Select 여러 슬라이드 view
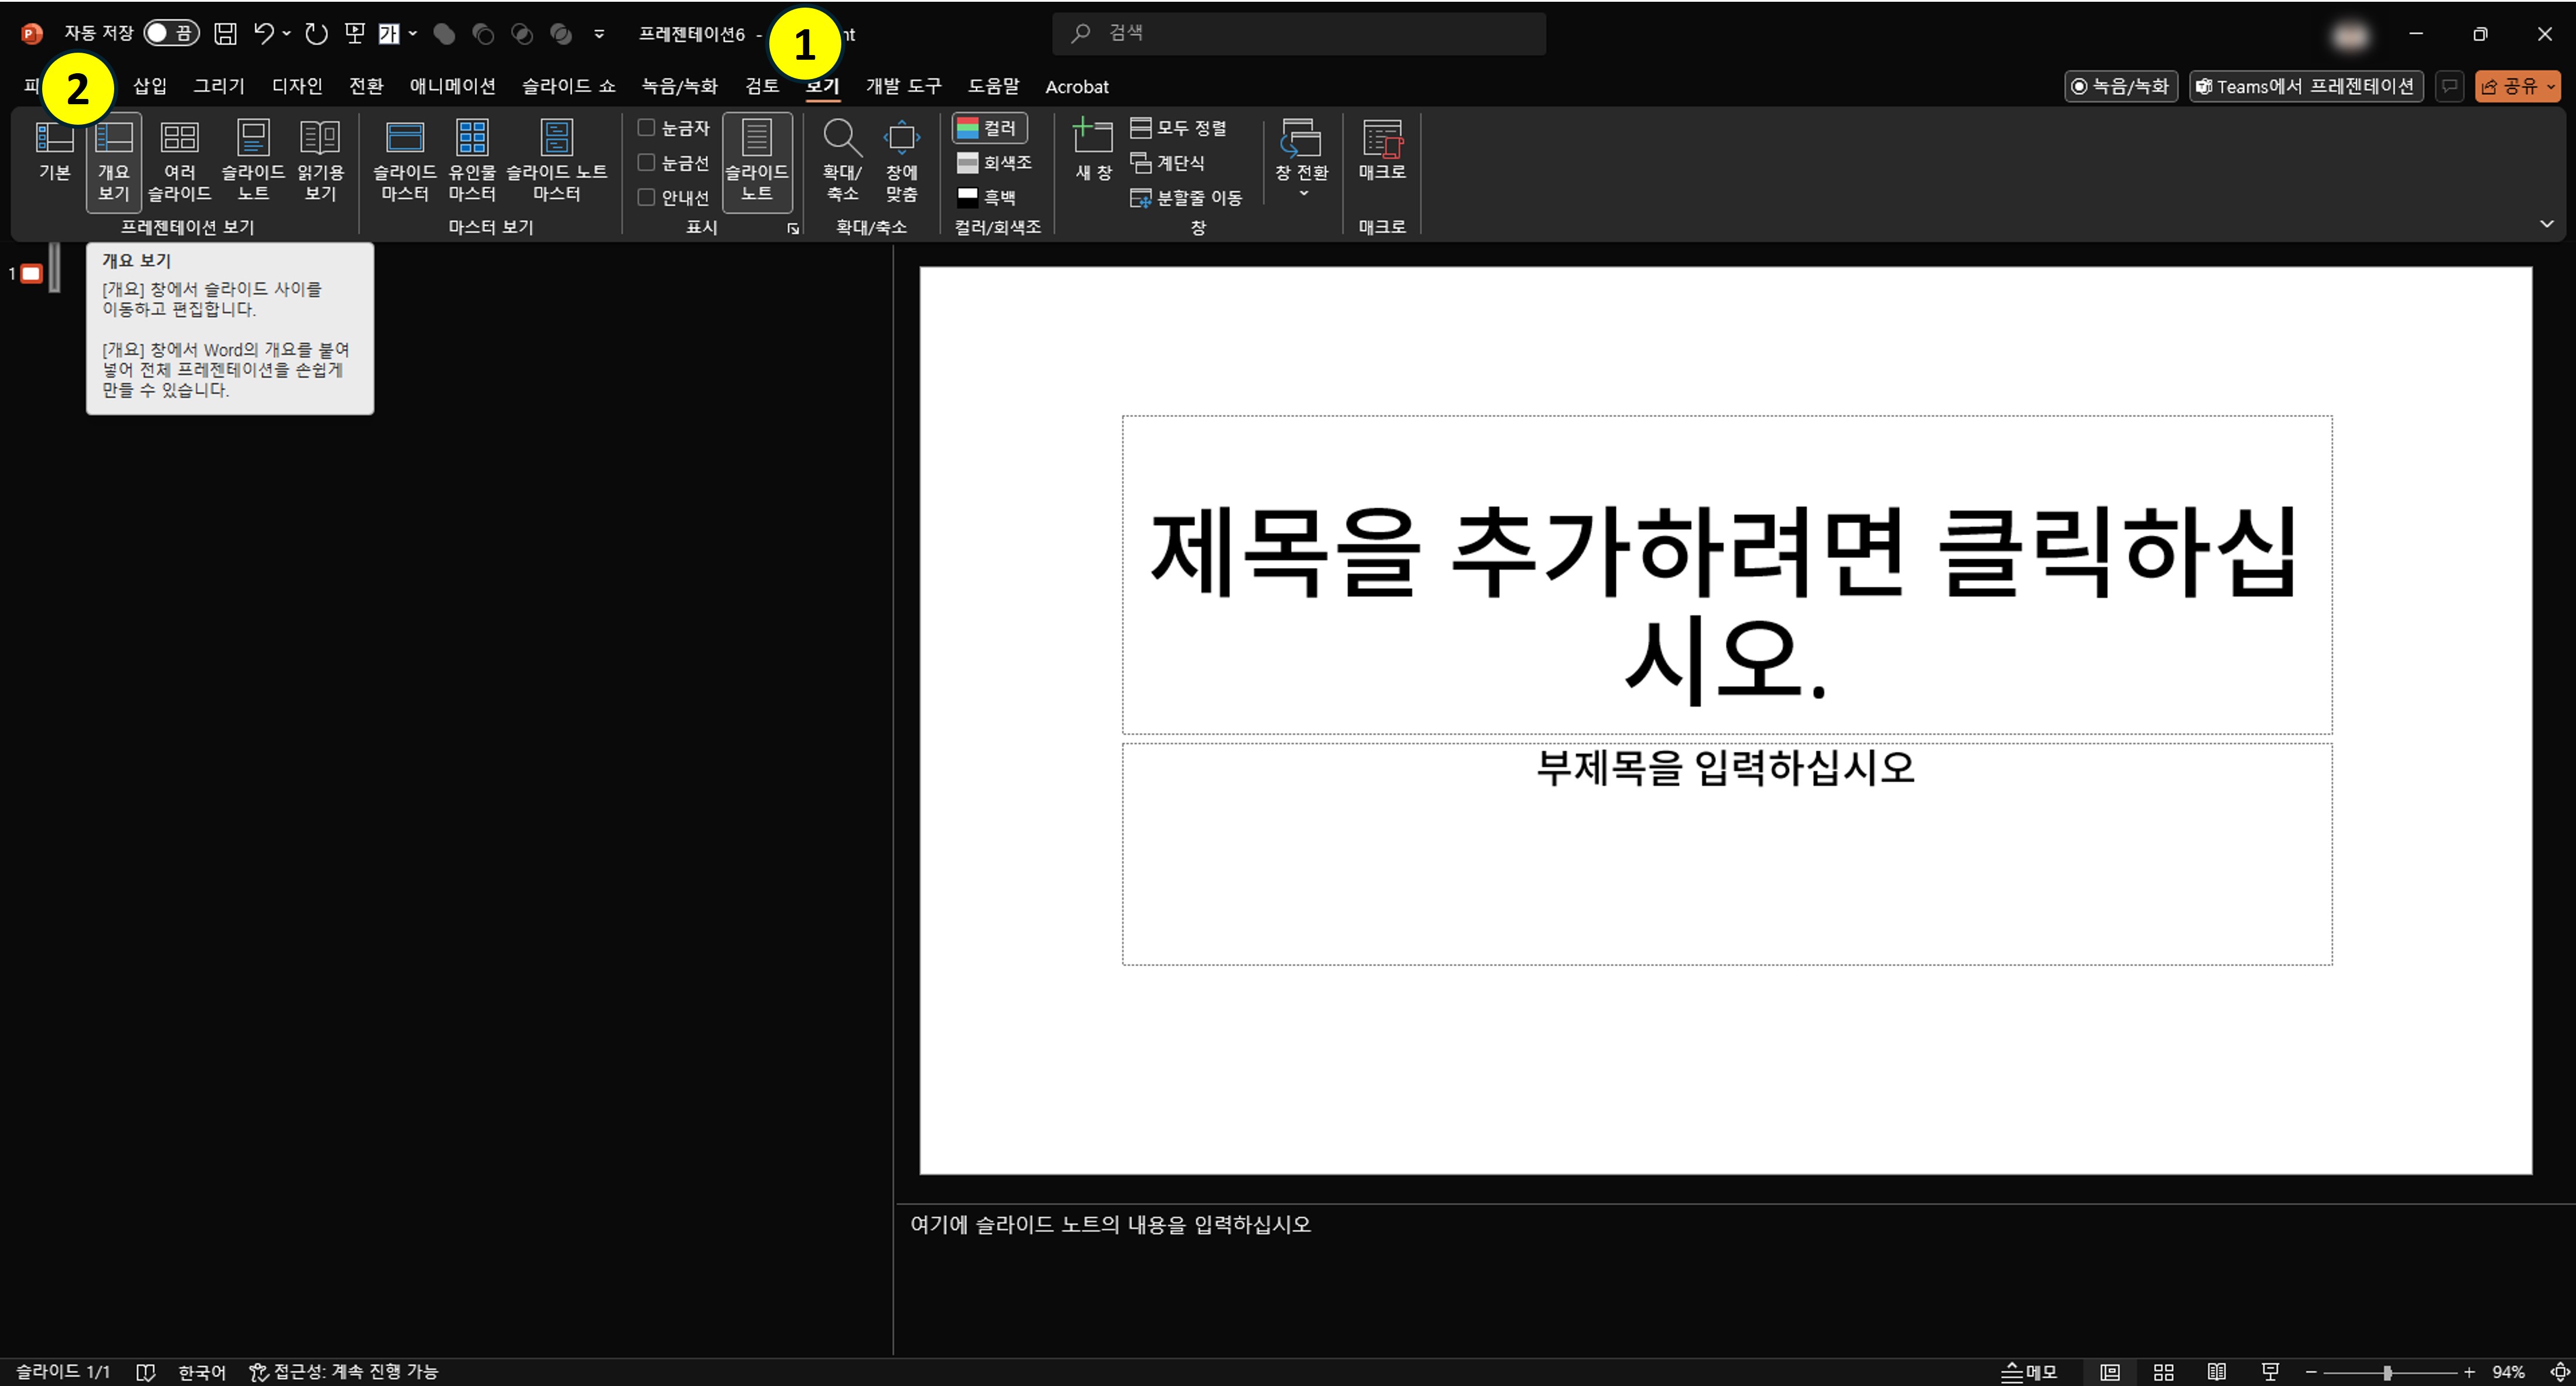The height and width of the screenshot is (1386, 2576). pos(181,160)
